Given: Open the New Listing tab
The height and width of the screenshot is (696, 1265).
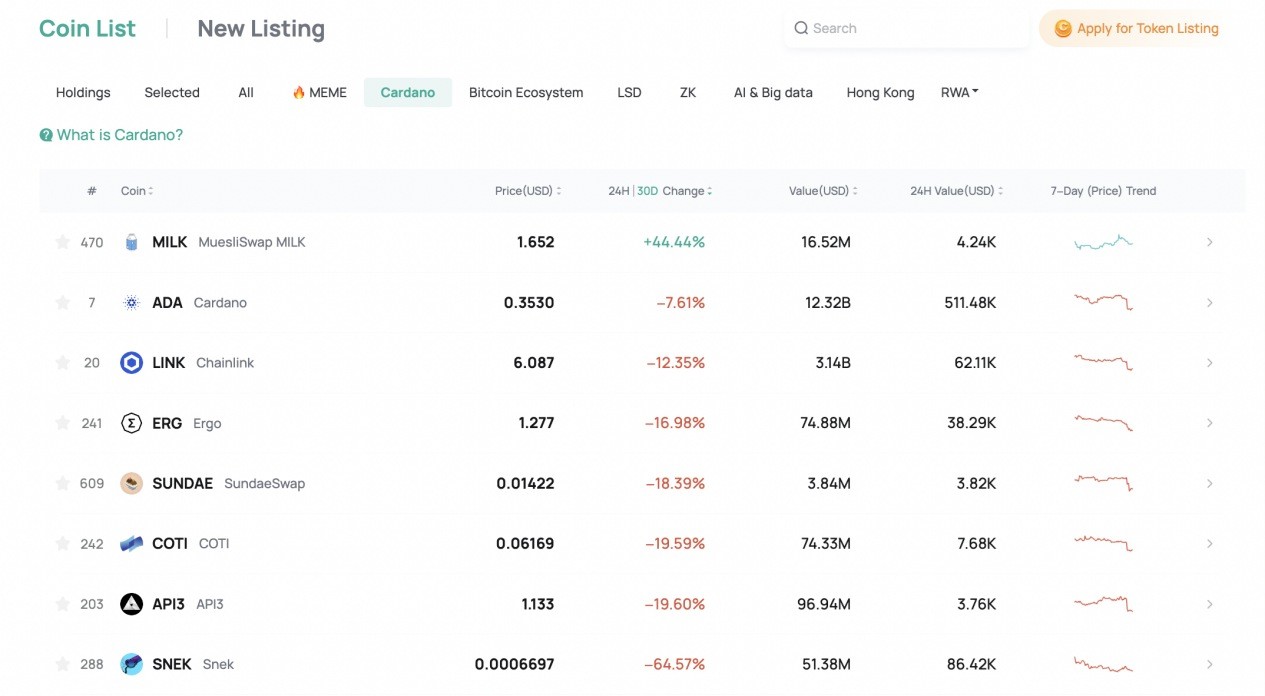Looking at the screenshot, I should 261,29.
